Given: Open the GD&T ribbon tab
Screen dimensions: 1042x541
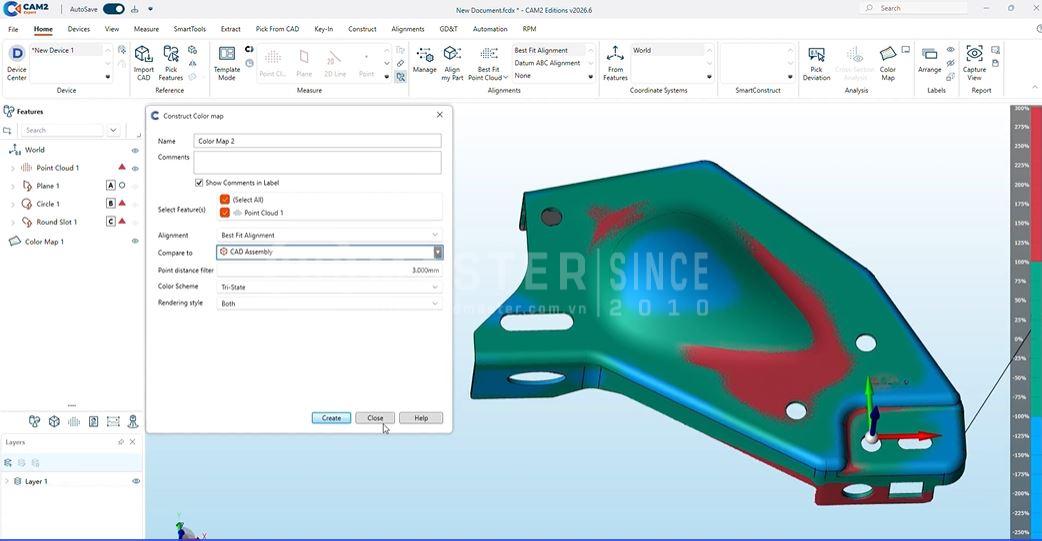Looking at the screenshot, I should 449,29.
